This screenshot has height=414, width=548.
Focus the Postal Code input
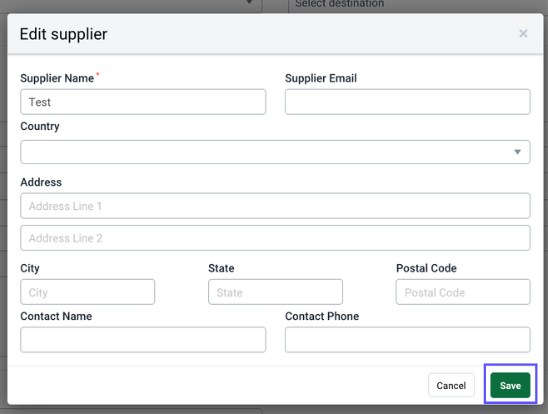point(463,292)
